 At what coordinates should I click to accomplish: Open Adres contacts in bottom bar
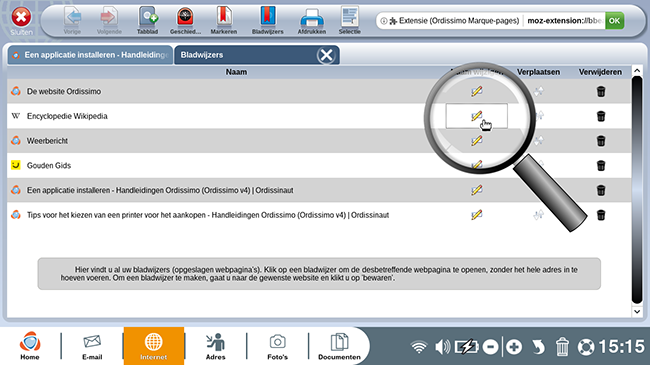tap(216, 346)
